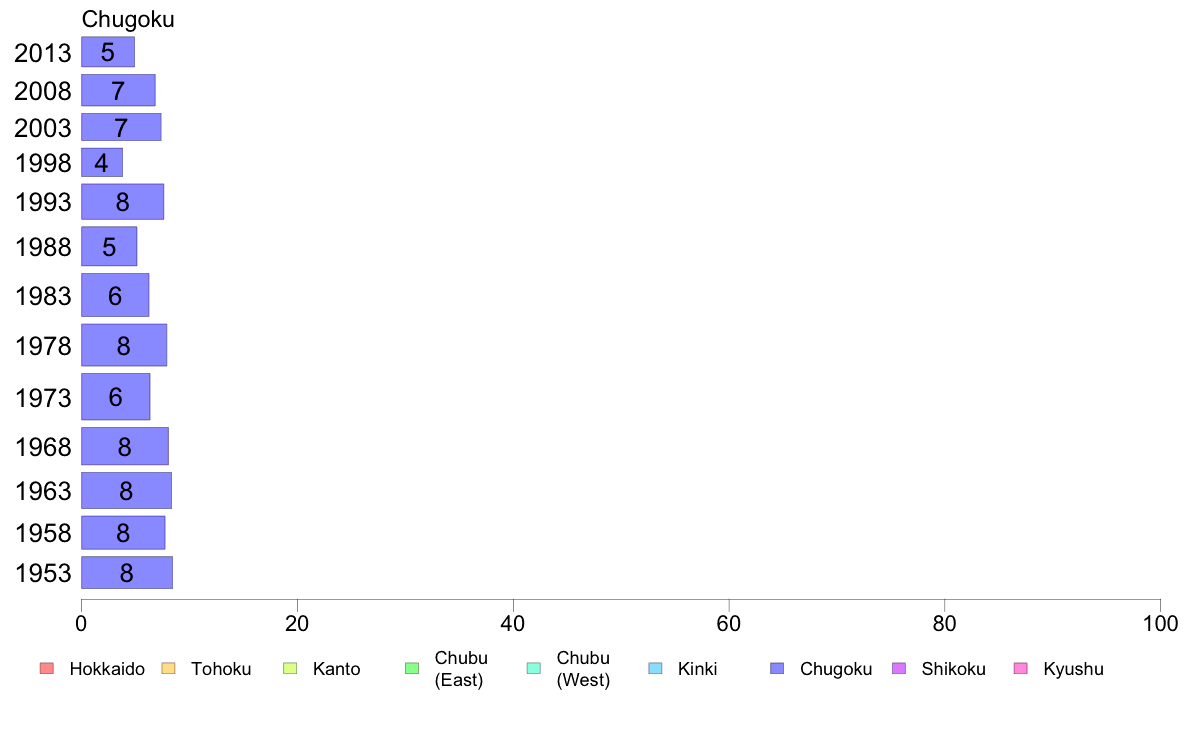Click the Hokkaido red legend swatch
The image size is (1188, 736).
pos(47,669)
